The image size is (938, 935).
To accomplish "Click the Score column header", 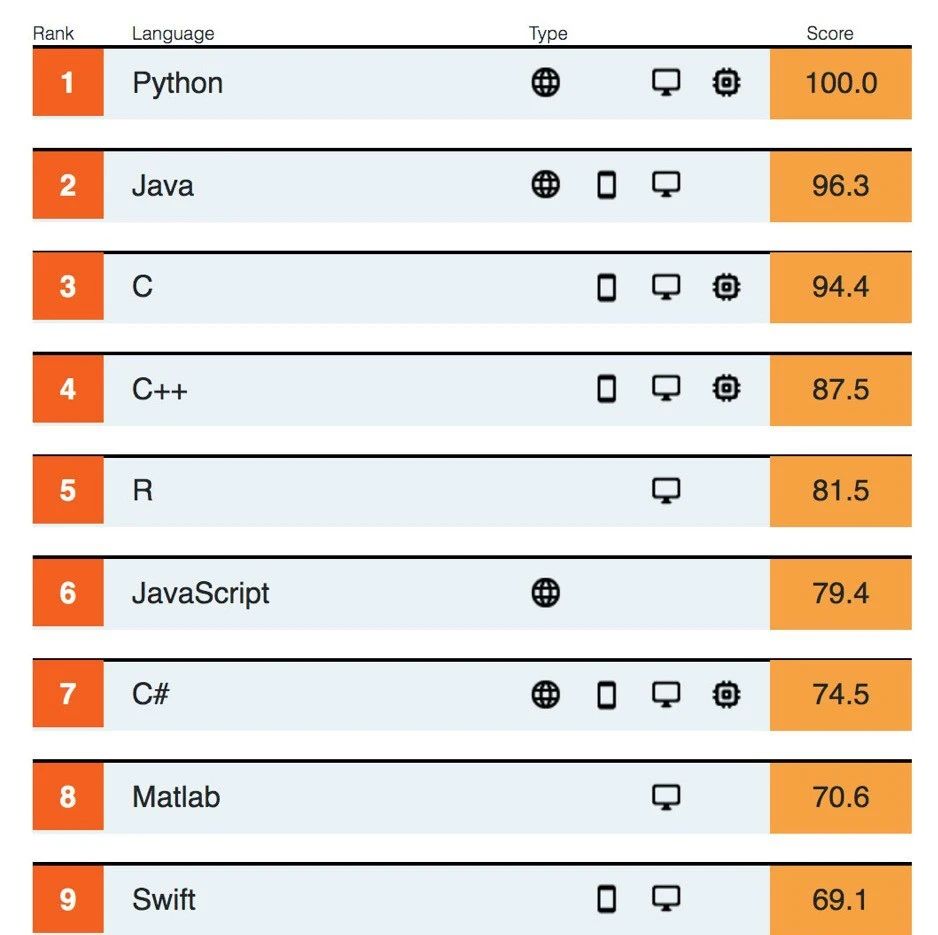I will point(830,33).
